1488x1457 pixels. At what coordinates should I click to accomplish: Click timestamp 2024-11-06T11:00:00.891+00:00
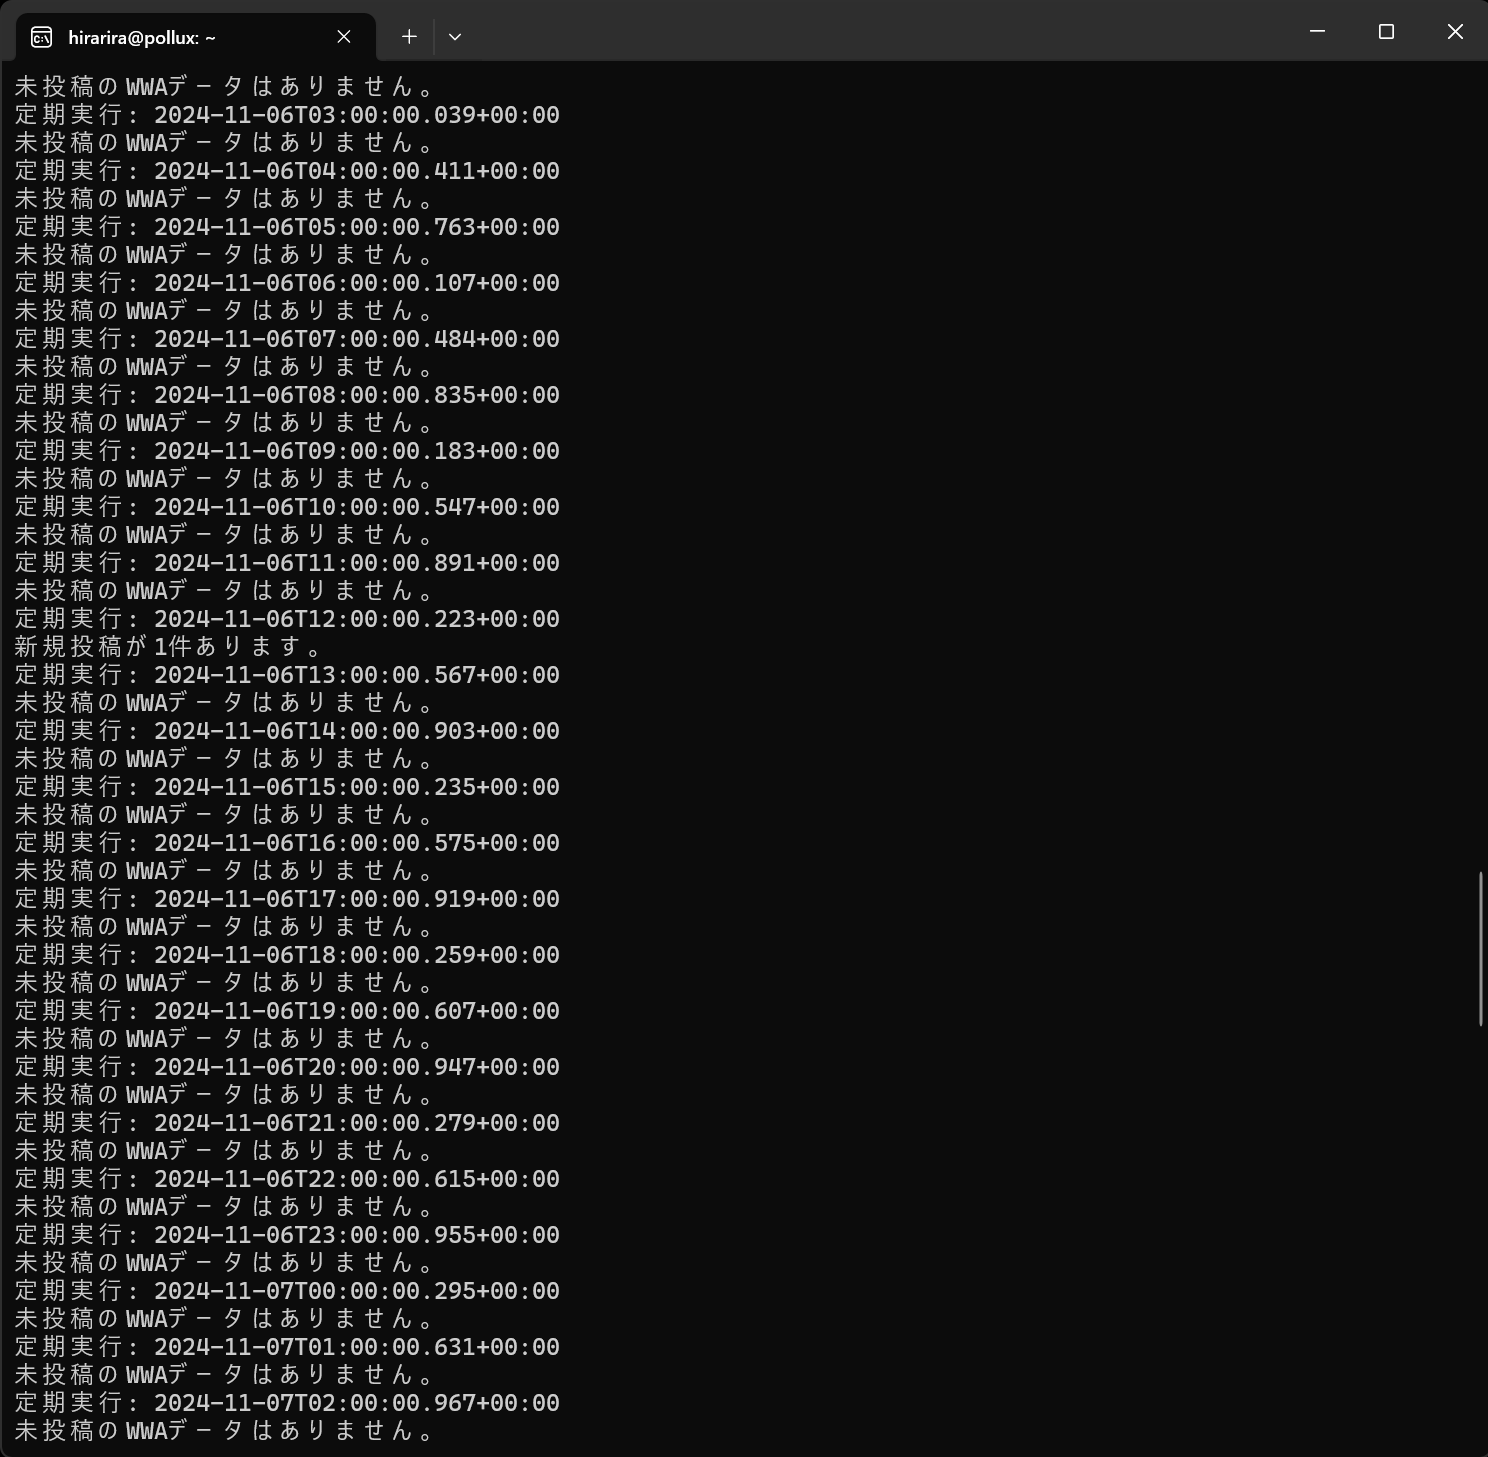[x=357, y=563]
